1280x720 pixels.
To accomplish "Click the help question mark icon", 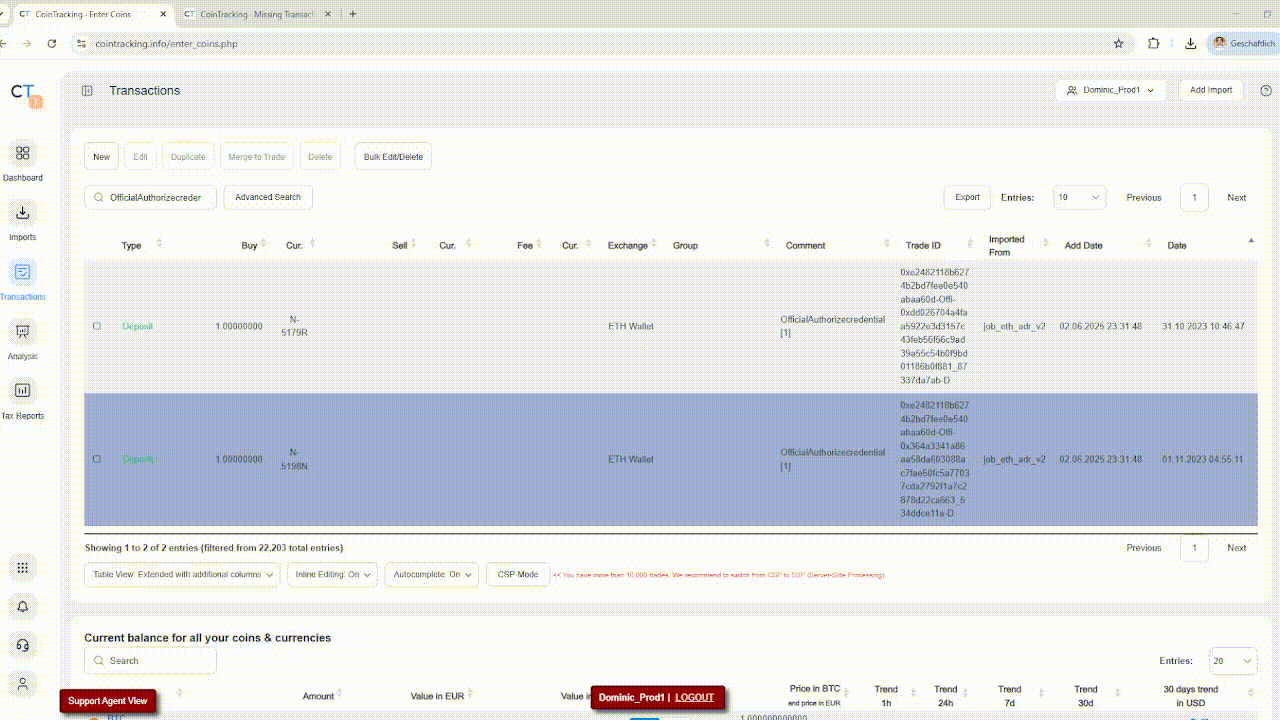I will (x=1266, y=91).
